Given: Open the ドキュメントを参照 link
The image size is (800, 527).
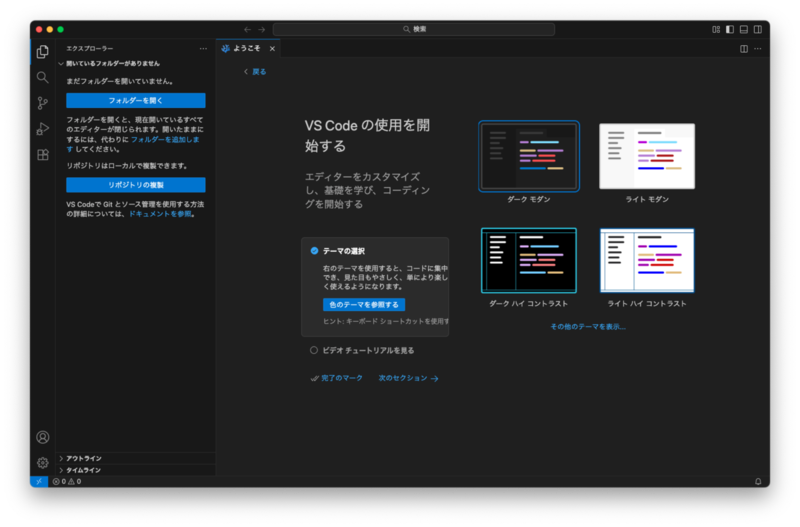Looking at the screenshot, I should [160, 214].
